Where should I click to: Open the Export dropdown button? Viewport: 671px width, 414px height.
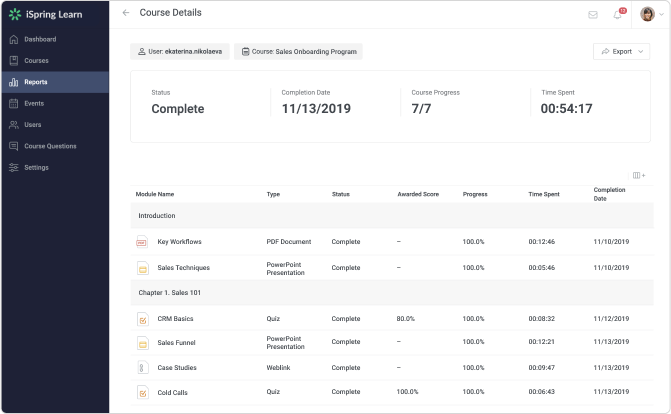621,51
